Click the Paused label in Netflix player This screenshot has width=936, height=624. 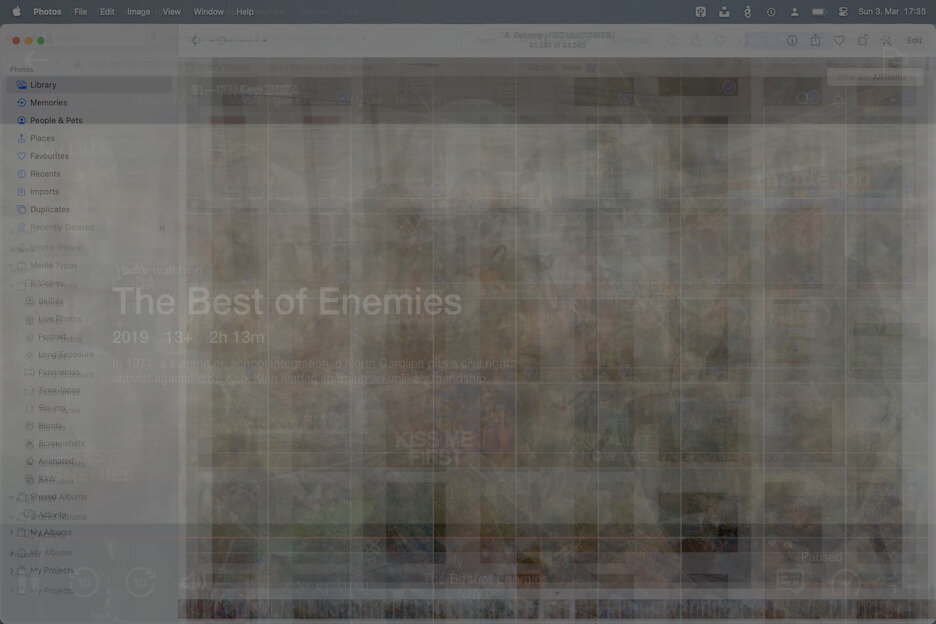click(821, 557)
